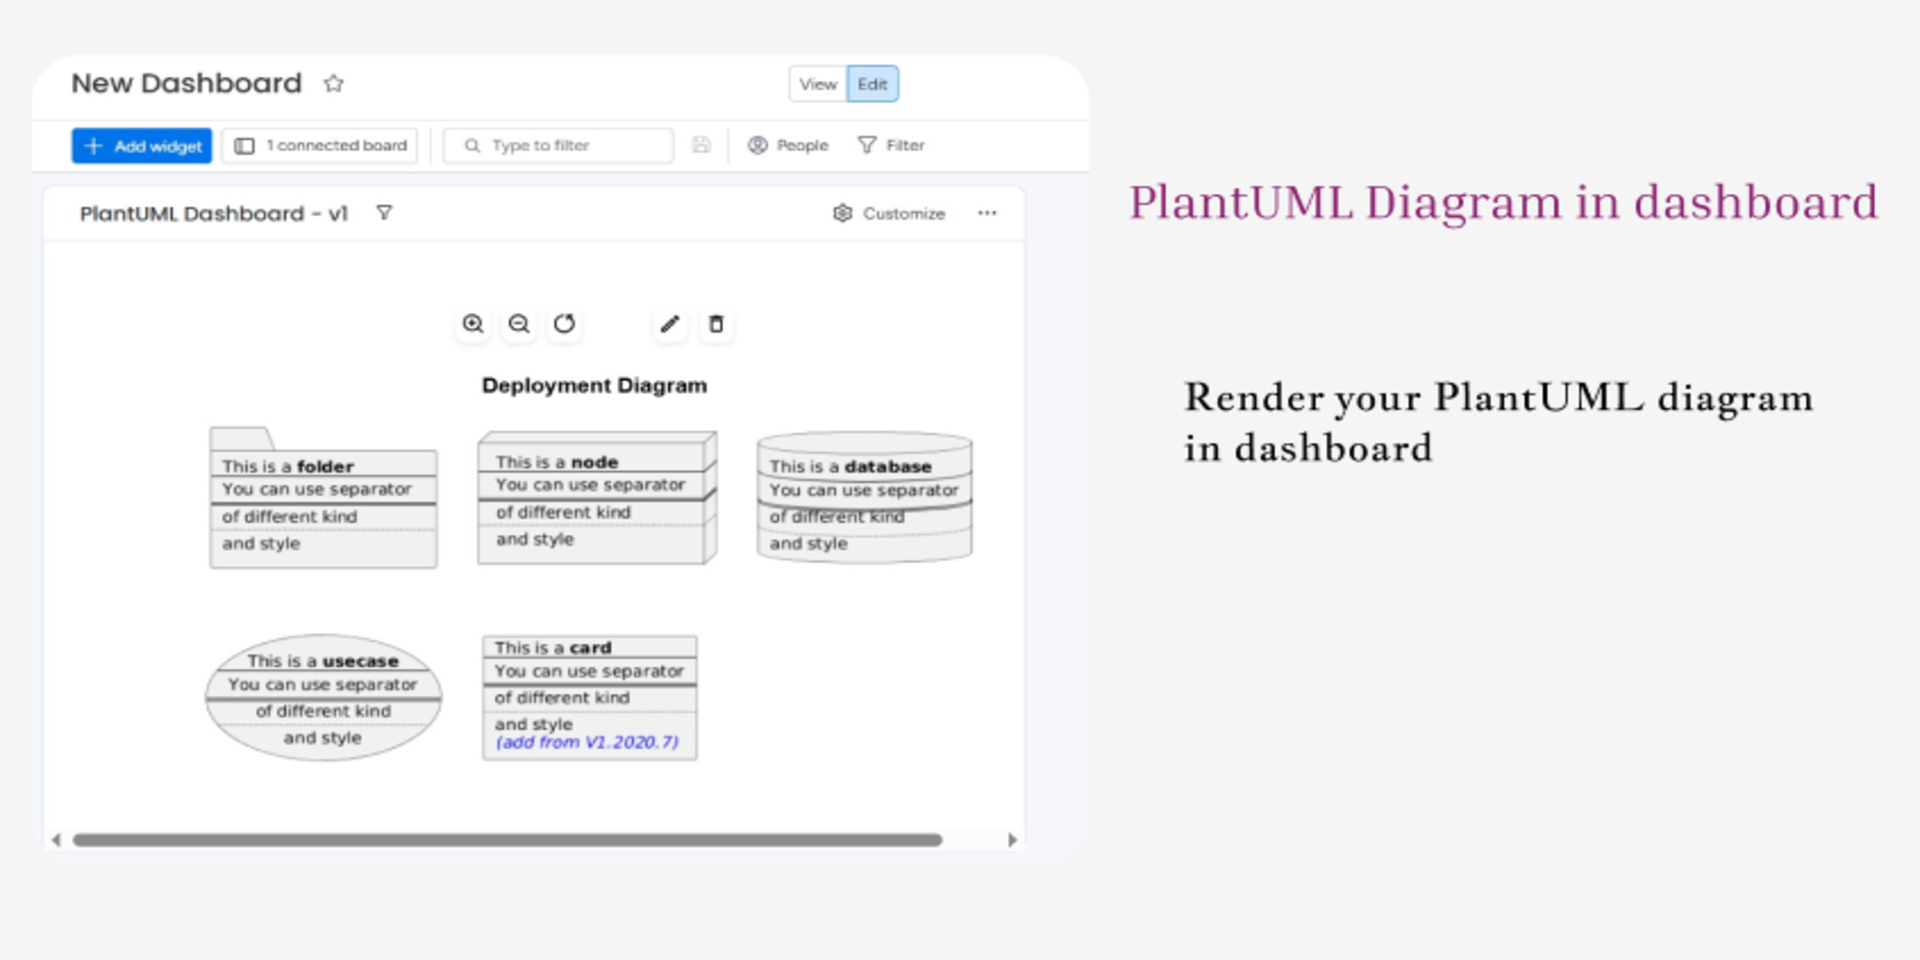
Task: Open the People filter
Action: point(789,146)
